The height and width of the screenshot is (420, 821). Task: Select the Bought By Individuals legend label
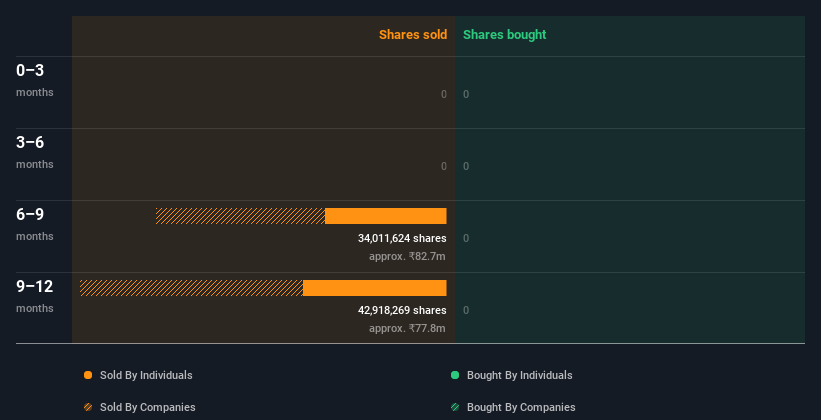tap(519, 375)
